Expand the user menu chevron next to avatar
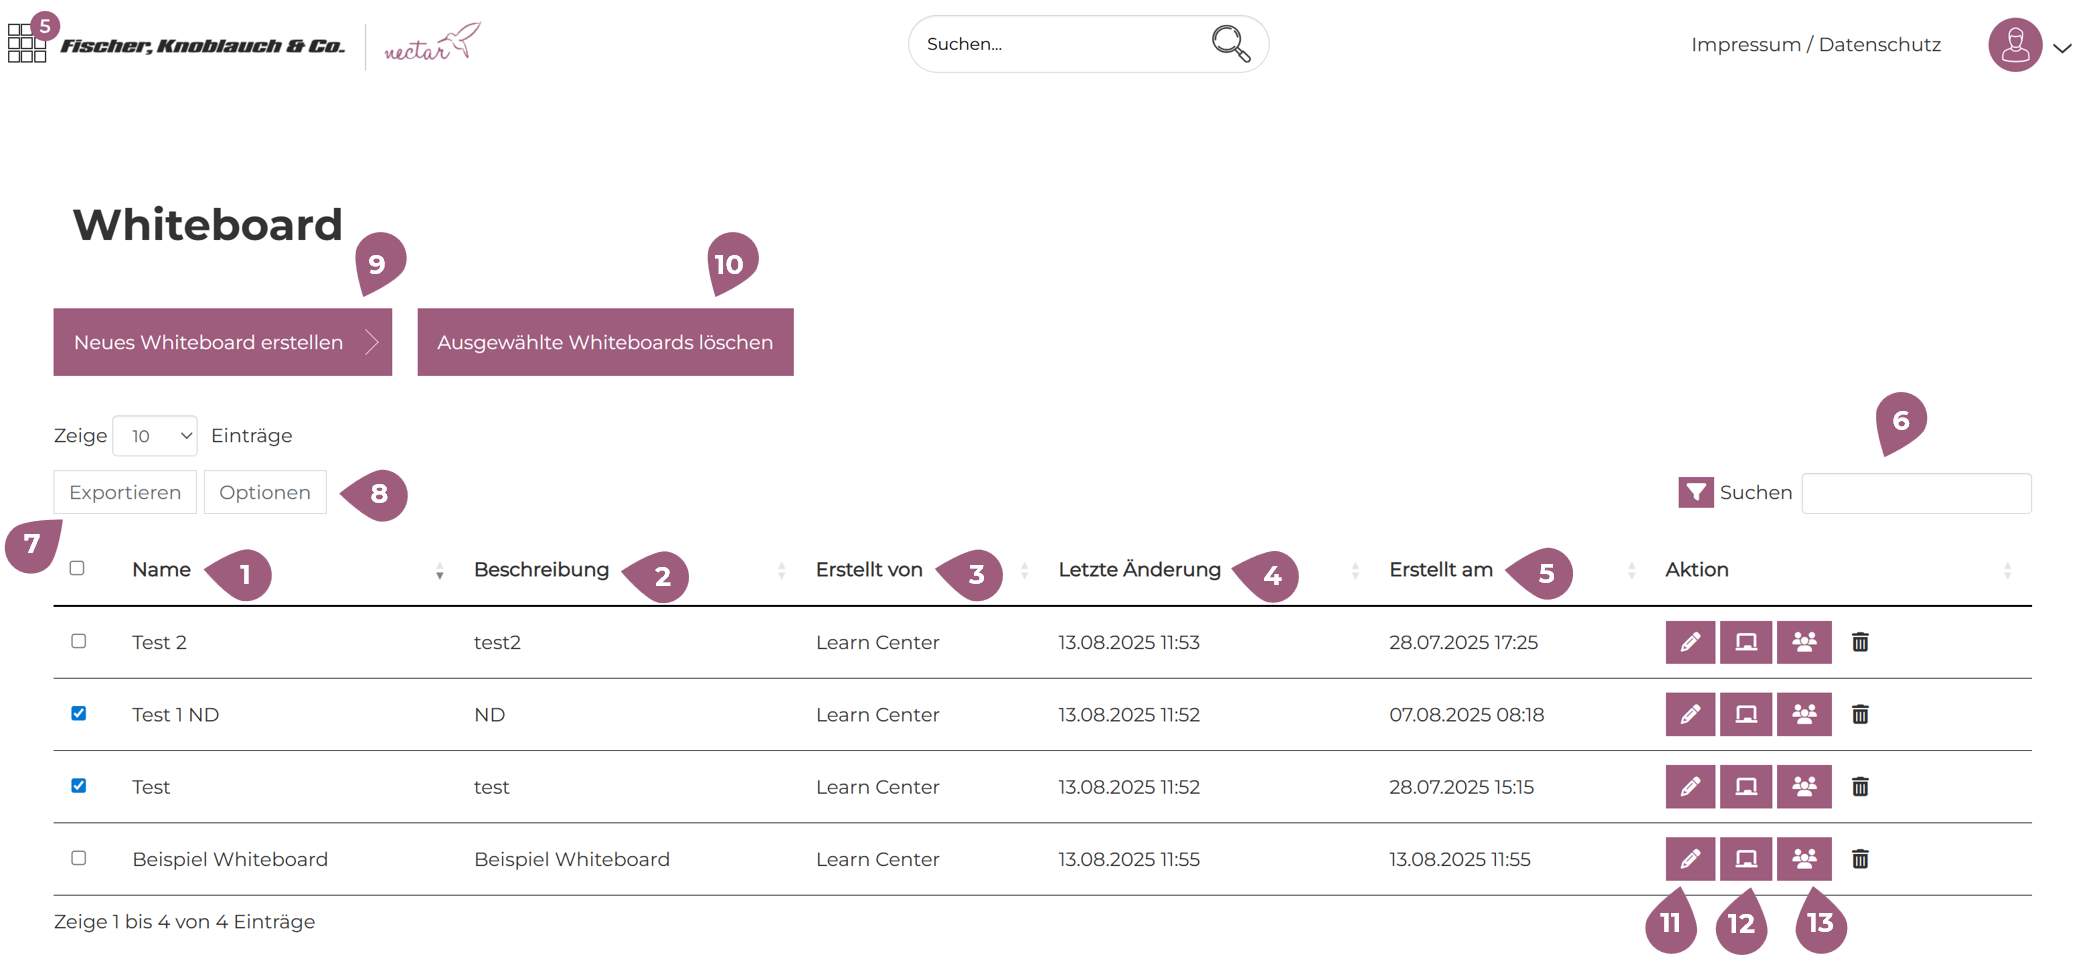Screen dimensions: 2082x965 tap(2062, 48)
